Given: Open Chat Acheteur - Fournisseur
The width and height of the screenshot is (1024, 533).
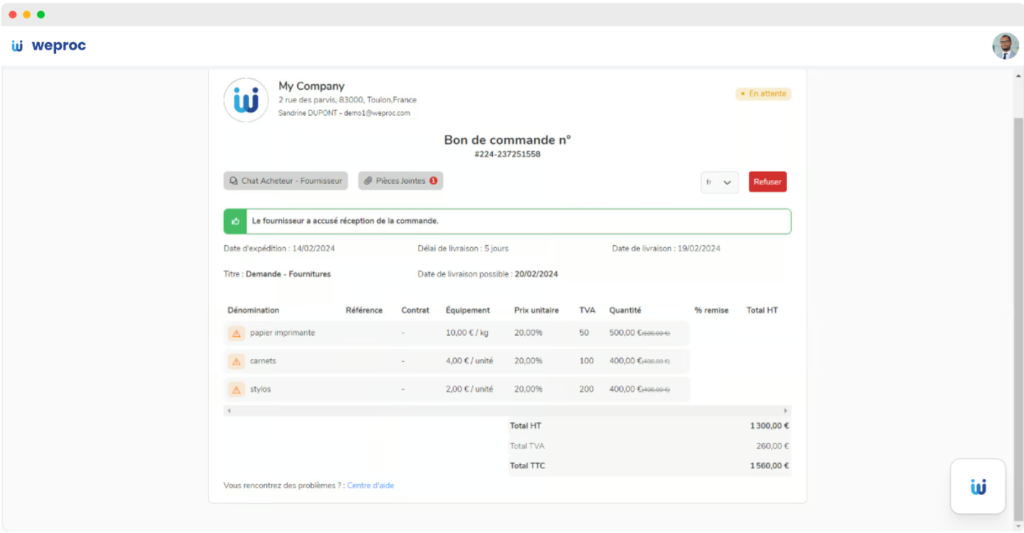Looking at the screenshot, I should [285, 181].
